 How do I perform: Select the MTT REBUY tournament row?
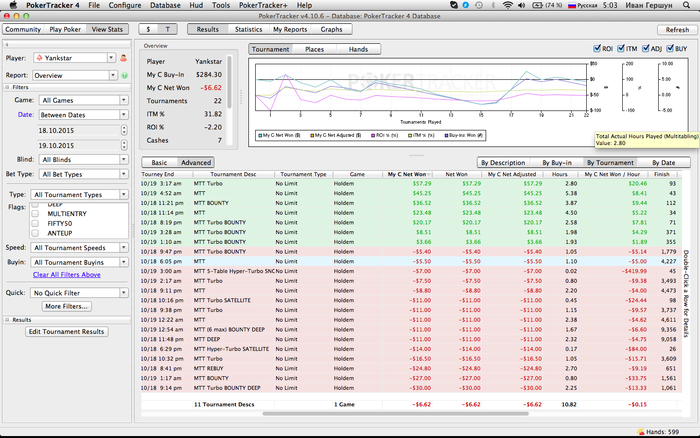[411, 368]
